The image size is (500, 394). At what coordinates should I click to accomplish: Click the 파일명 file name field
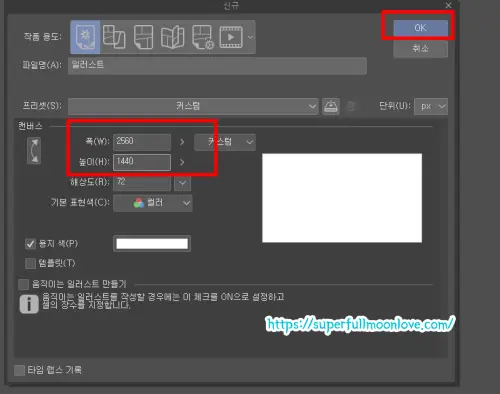(217, 66)
